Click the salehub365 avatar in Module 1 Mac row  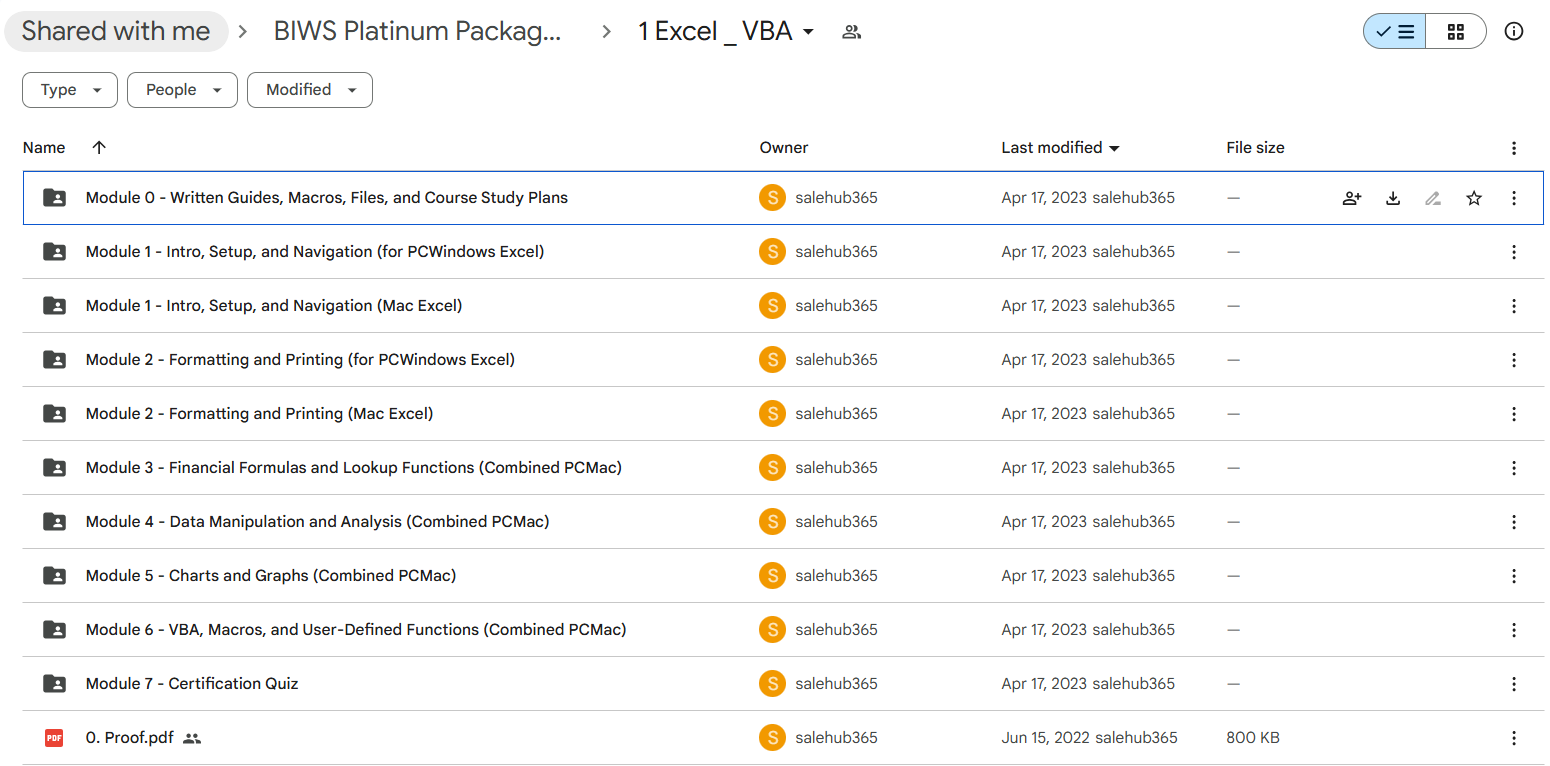click(772, 306)
